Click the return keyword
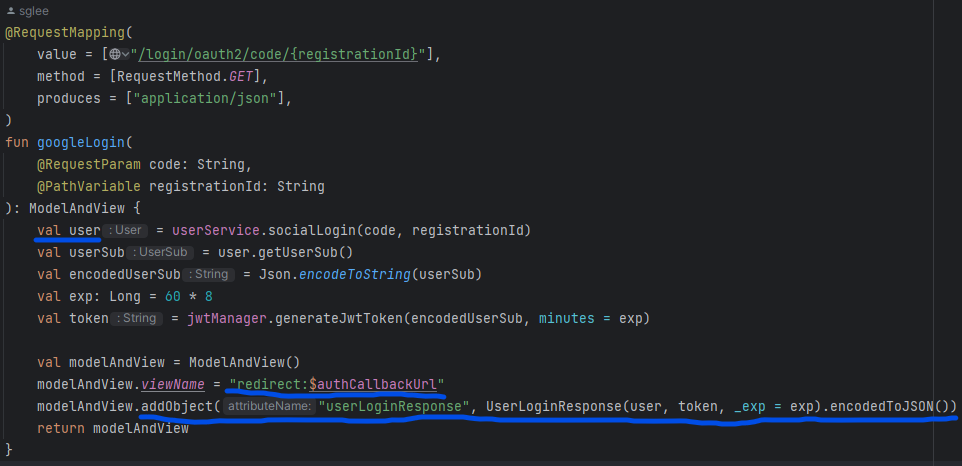The width and height of the screenshot is (962, 466). [x=61, y=429]
